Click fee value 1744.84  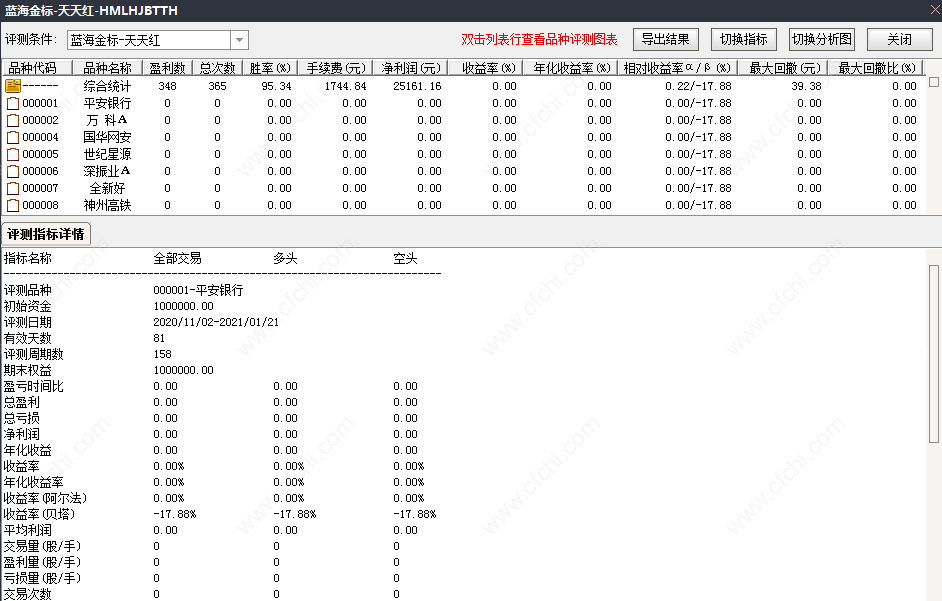345,86
